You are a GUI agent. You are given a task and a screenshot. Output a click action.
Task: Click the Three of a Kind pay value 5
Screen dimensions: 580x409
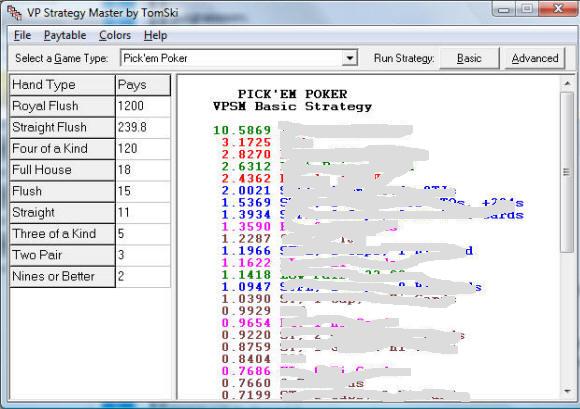click(143, 234)
